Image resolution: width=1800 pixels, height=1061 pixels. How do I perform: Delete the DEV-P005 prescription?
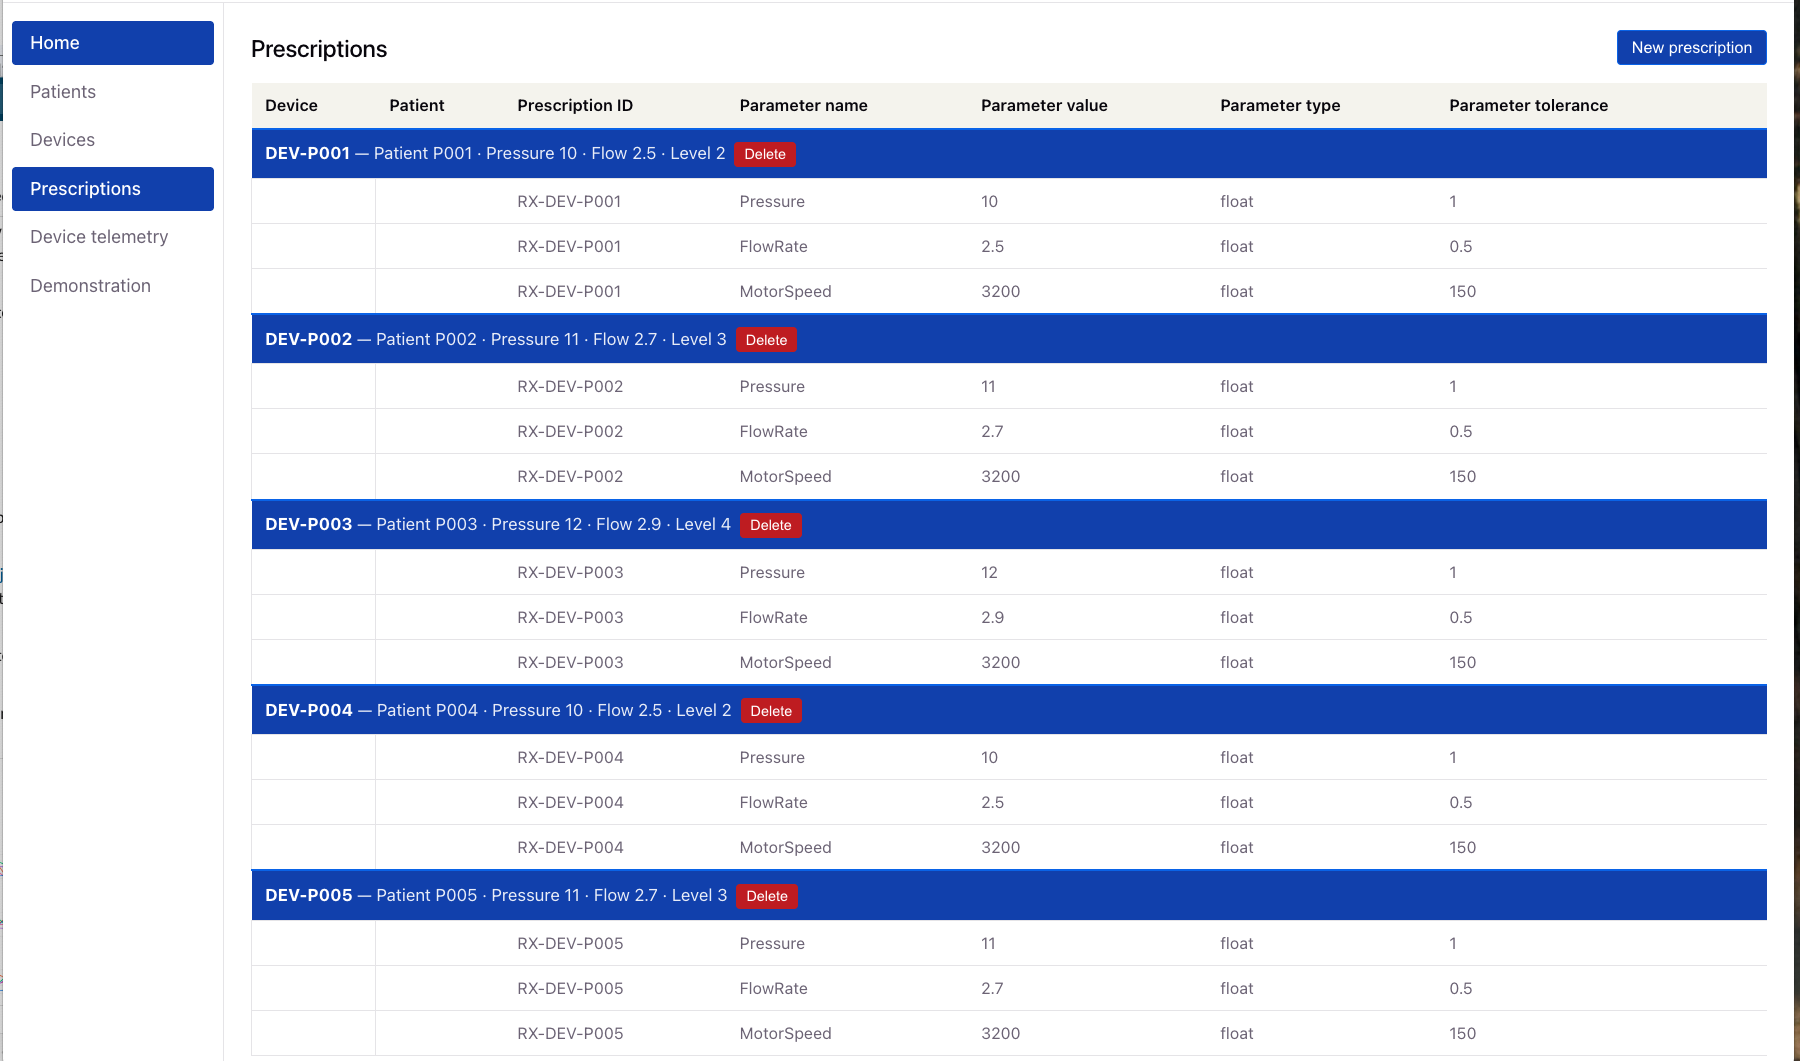pyautogui.click(x=766, y=896)
